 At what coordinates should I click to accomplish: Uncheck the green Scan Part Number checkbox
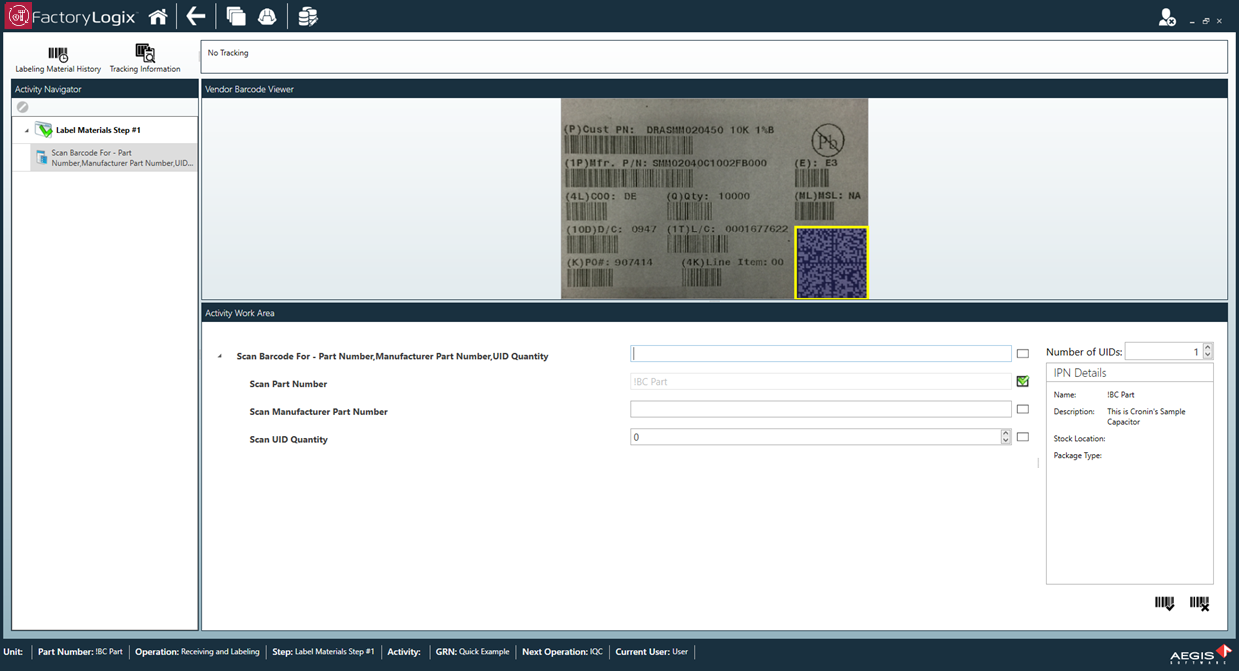tap(1022, 381)
